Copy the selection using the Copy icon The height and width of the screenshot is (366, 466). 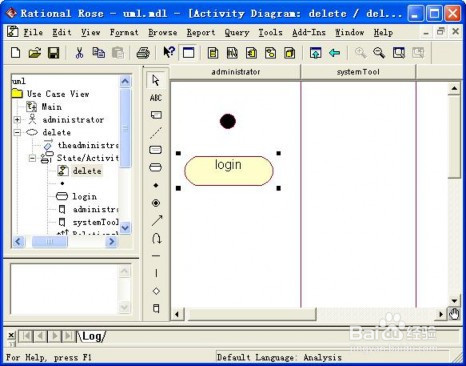98,53
